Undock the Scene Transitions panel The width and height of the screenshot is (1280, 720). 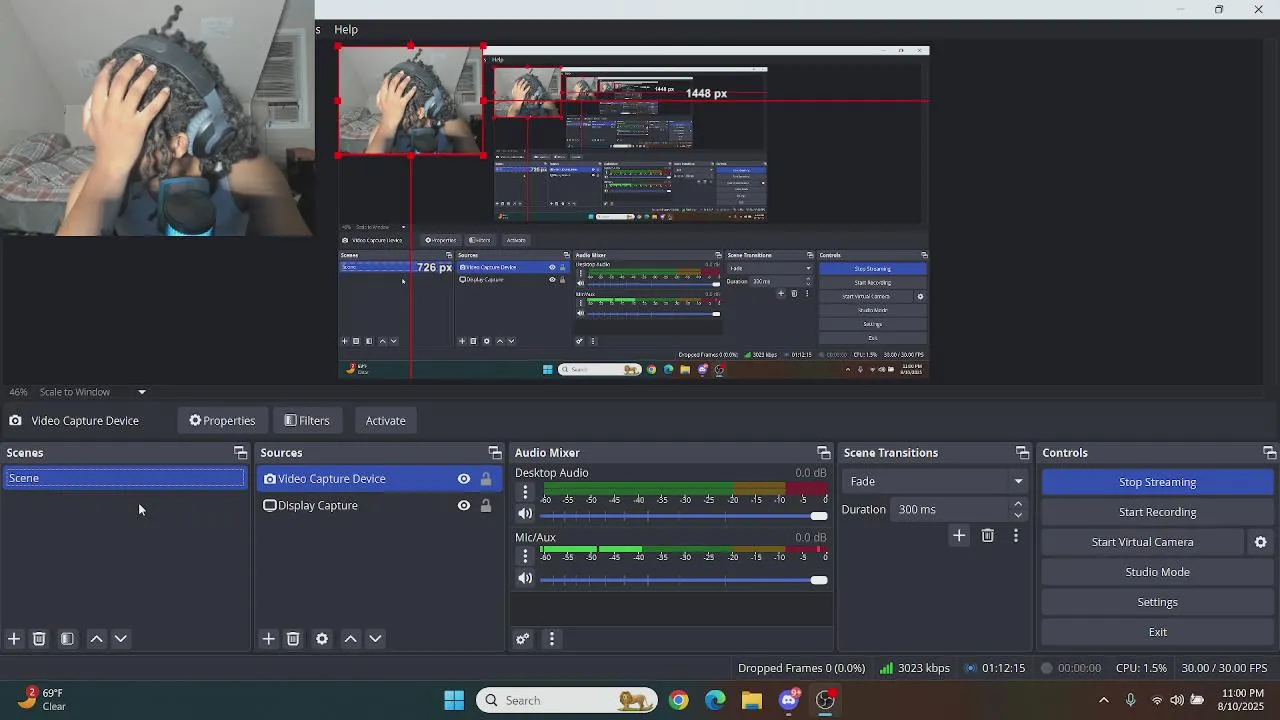(1022, 453)
